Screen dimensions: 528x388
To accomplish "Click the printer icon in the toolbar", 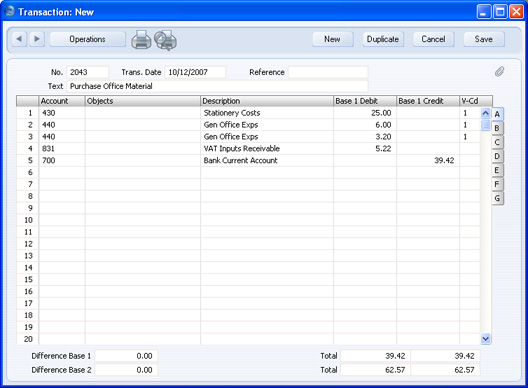I will (141, 40).
